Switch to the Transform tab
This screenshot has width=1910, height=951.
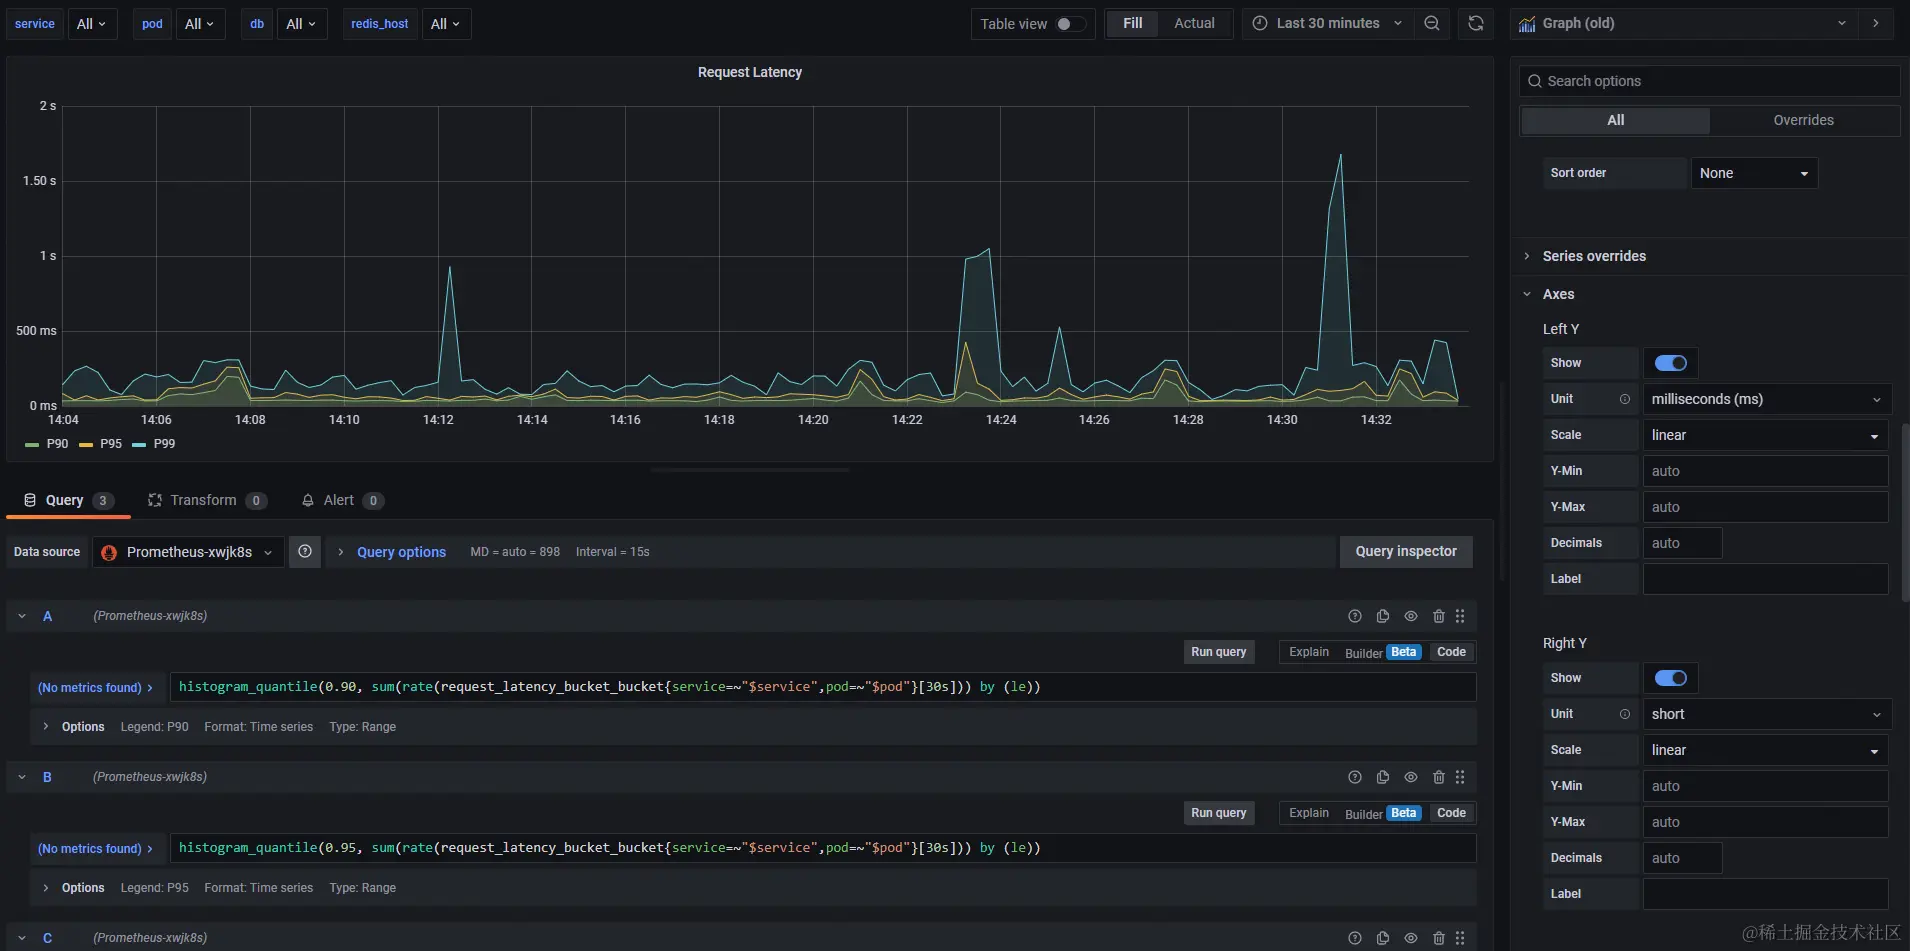[x=207, y=500]
